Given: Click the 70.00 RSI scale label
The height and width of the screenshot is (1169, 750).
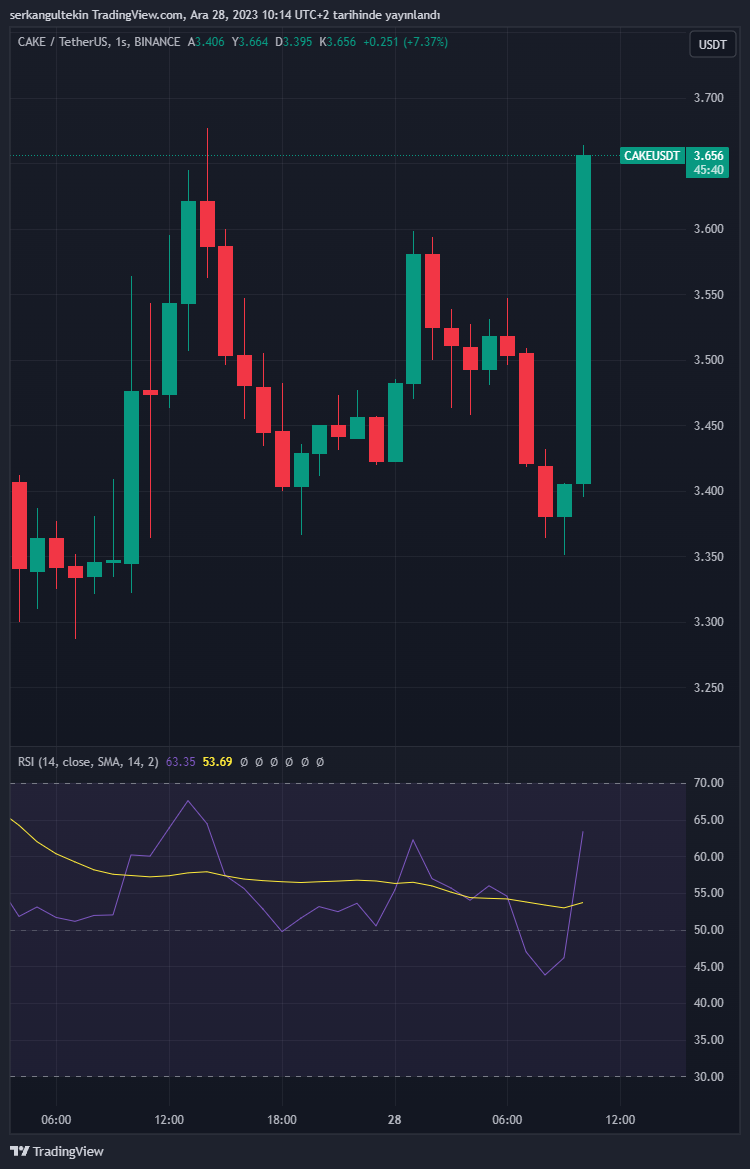Looking at the screenshot, I should (709, 783).
